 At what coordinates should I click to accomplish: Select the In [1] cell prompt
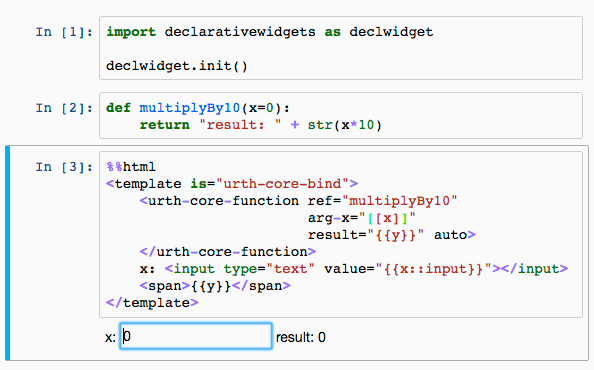tap(64, 32)
